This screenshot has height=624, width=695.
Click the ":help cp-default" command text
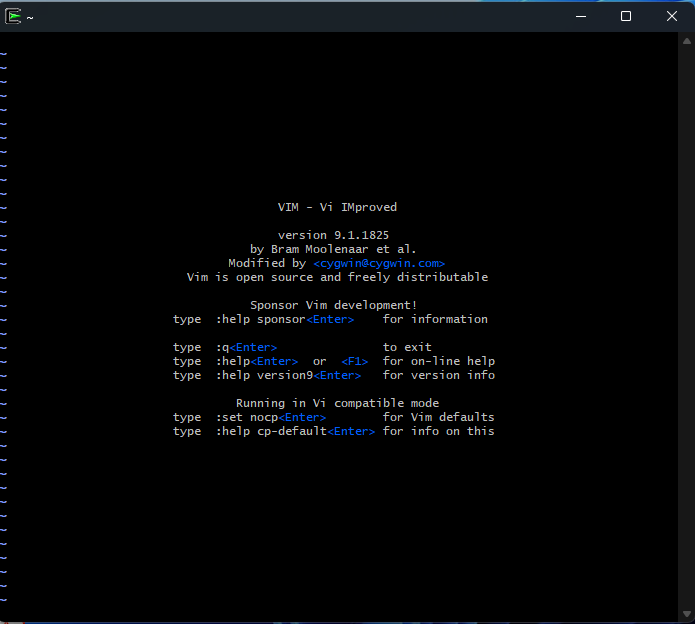pyautogui.click(x=271, y=431)
